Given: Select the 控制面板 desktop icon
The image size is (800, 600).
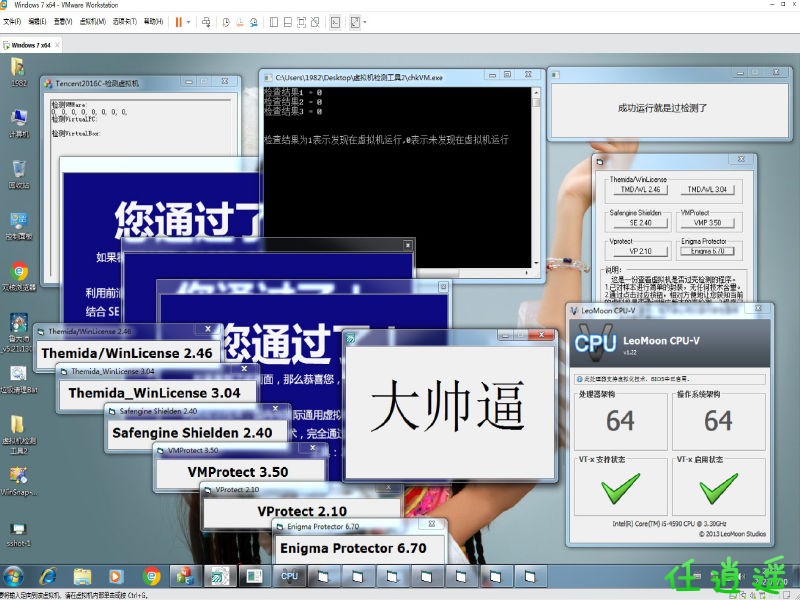Looking at the screenshot, I should 18,226.
